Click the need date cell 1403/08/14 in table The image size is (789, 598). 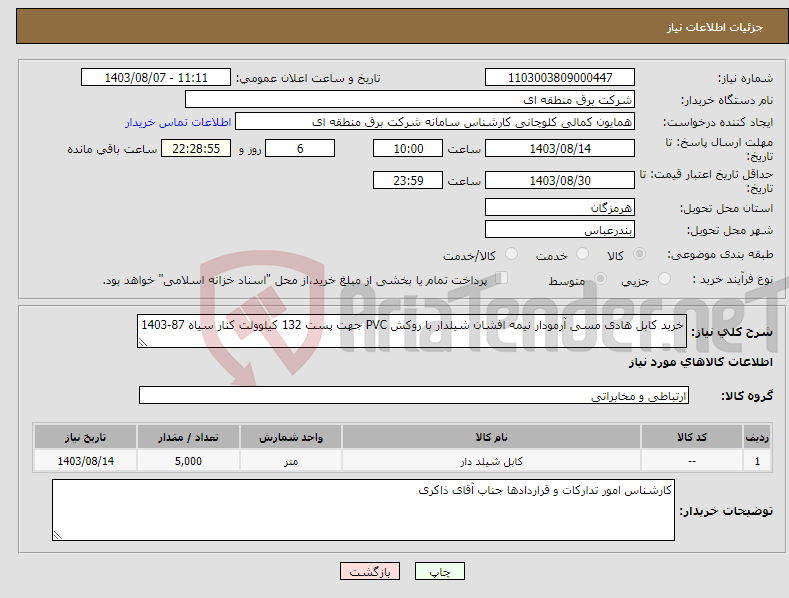pyautogui.click(x=86, y=461)
